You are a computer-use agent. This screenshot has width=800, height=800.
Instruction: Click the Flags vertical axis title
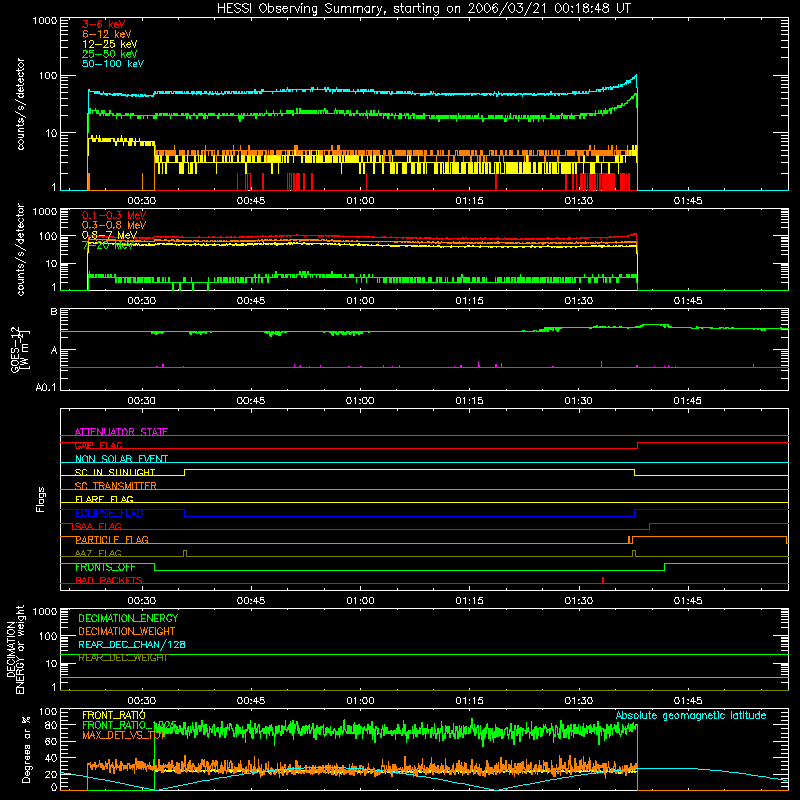coord(41,499)
